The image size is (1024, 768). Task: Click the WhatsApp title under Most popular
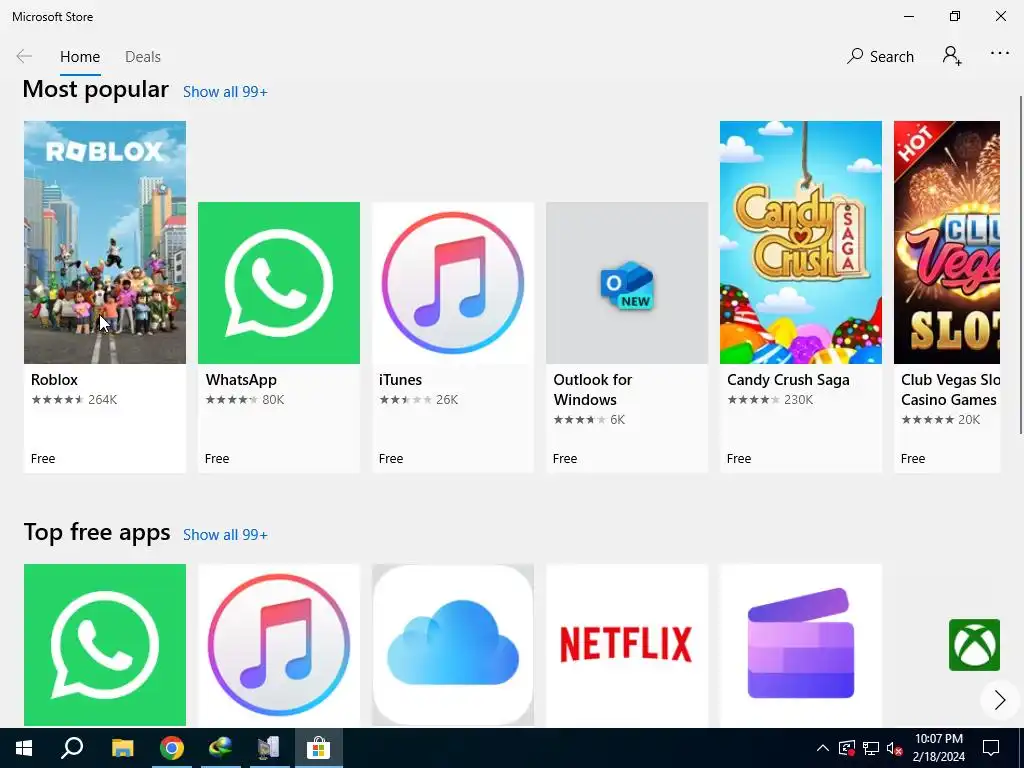click(241, 380)
